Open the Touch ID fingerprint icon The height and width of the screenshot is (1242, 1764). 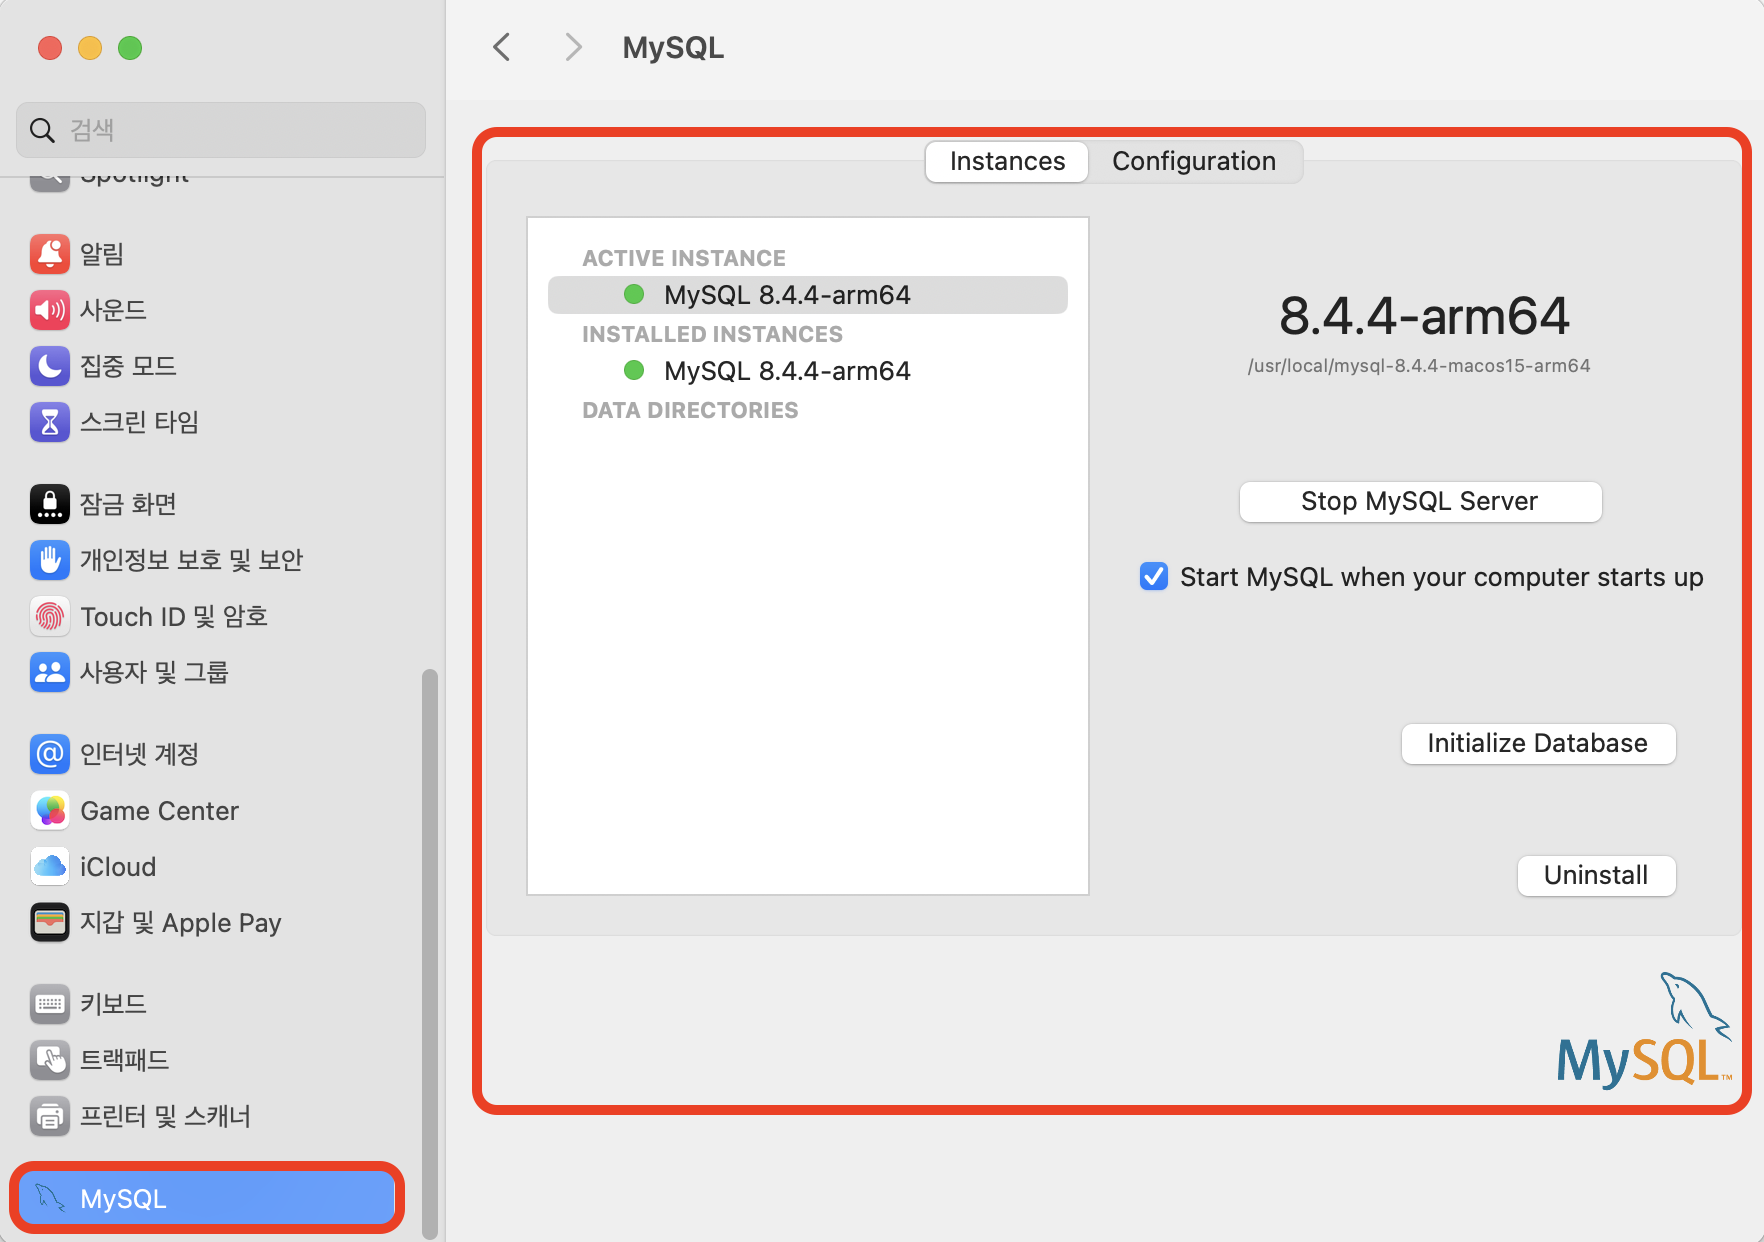(x=50, y=616)
